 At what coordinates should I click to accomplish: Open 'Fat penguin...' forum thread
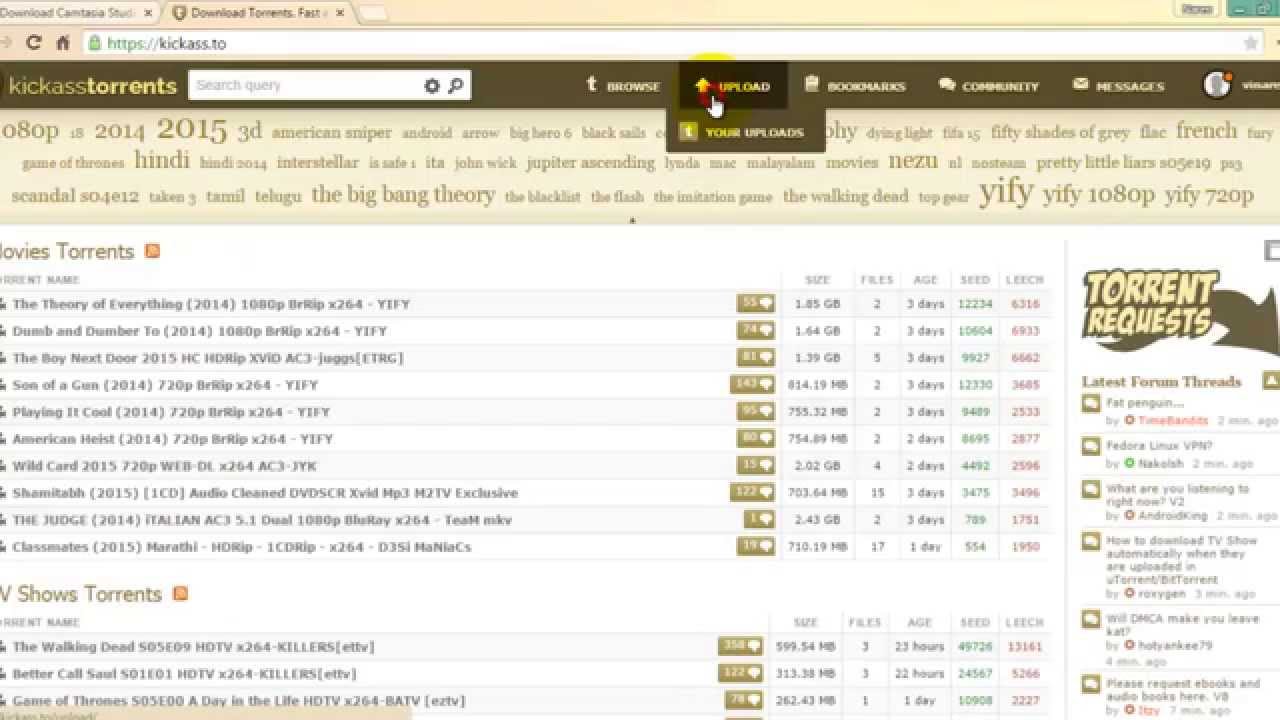point(1145,403)
